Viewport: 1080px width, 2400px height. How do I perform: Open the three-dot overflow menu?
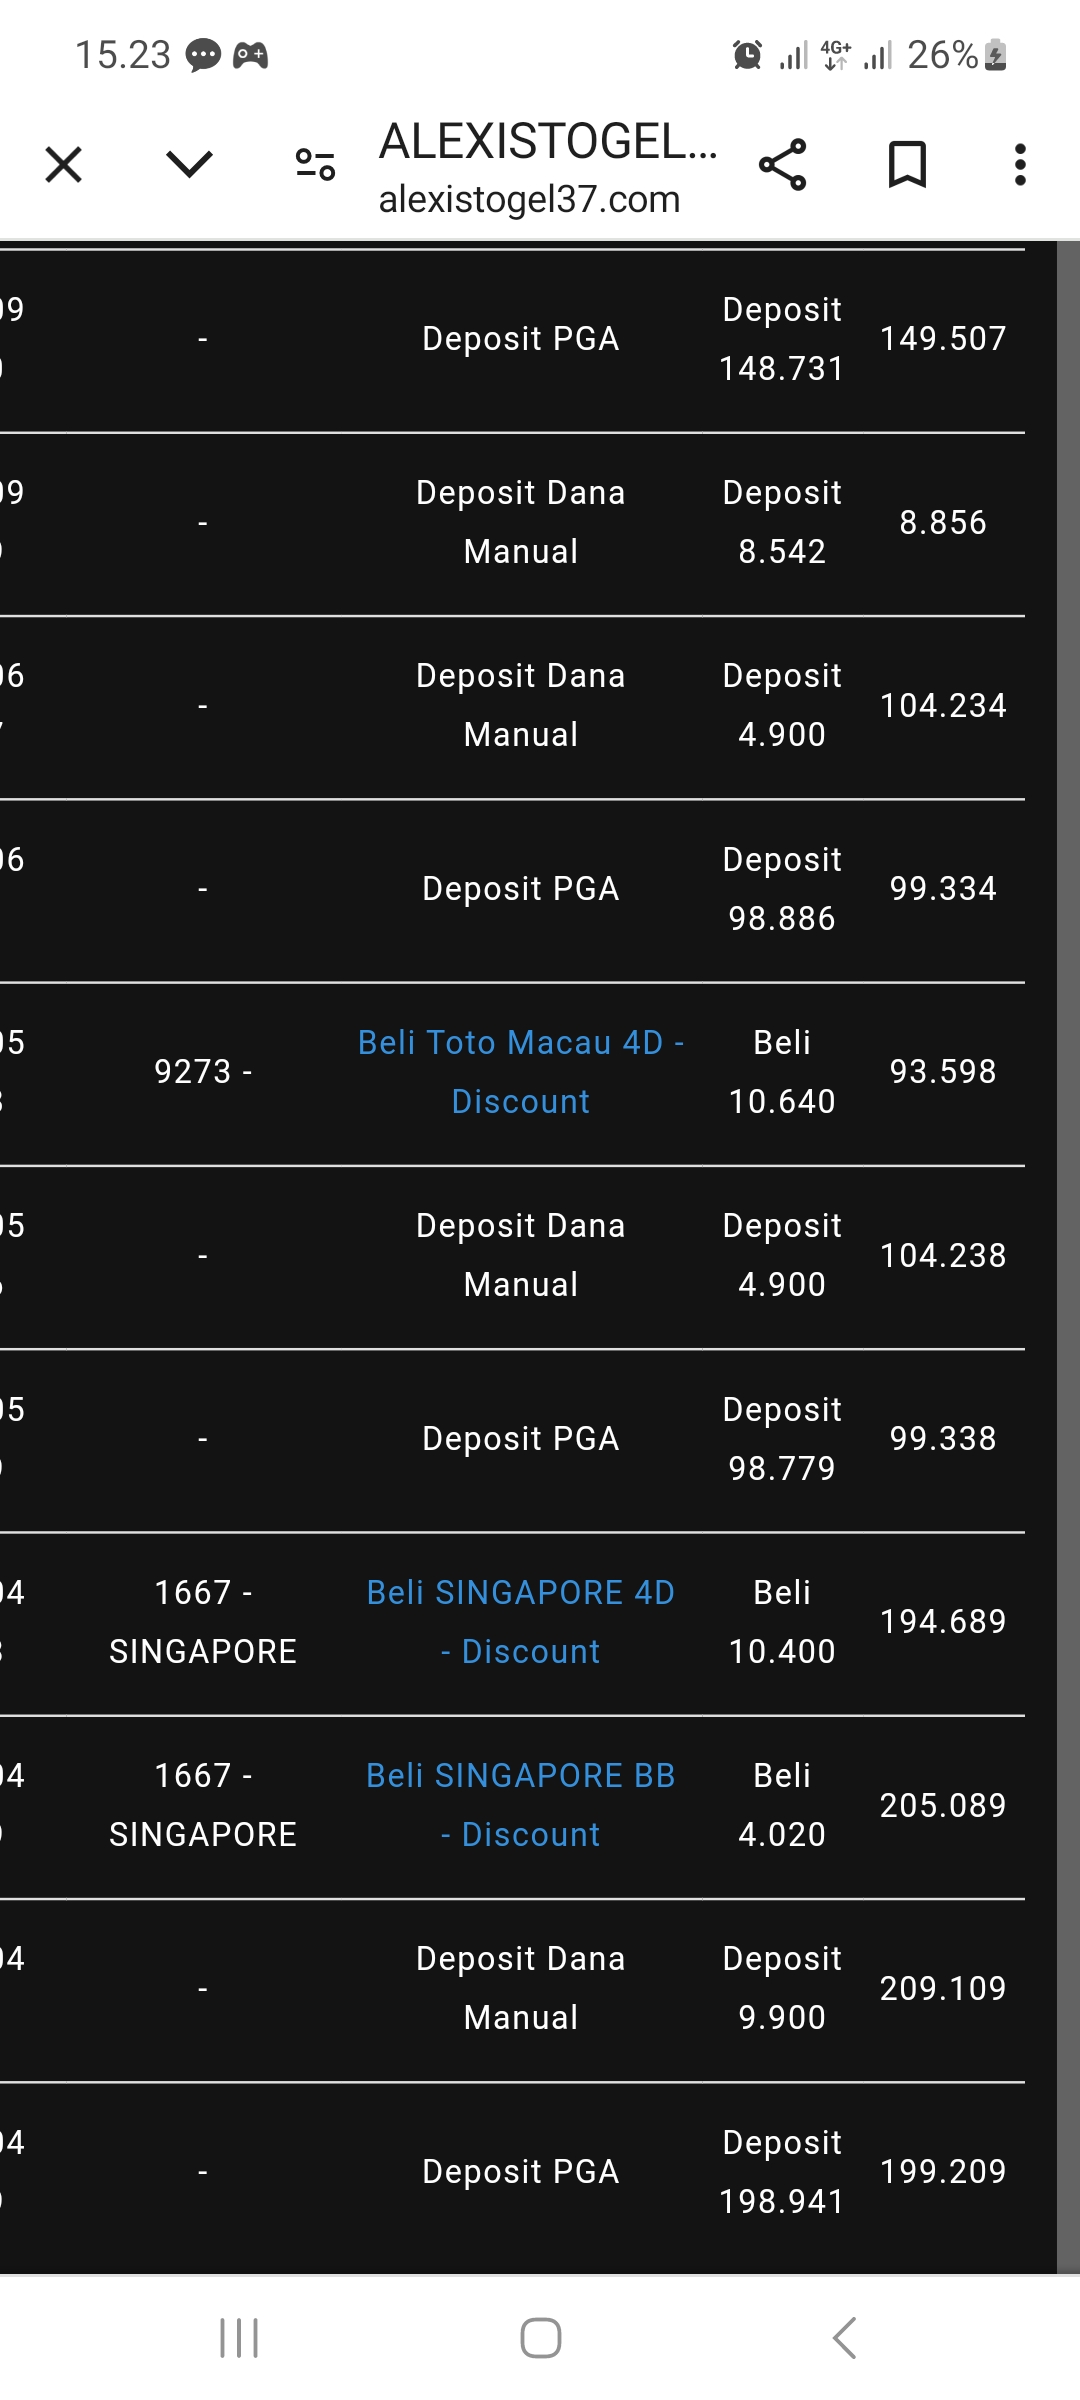[1020, 165]
